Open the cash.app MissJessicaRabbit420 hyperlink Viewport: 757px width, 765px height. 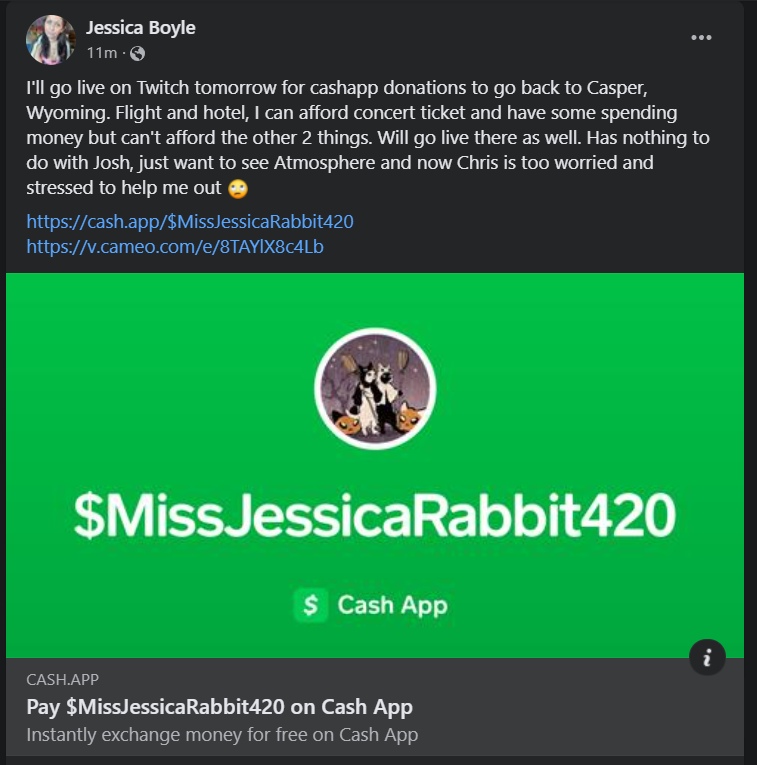(190, 221)
